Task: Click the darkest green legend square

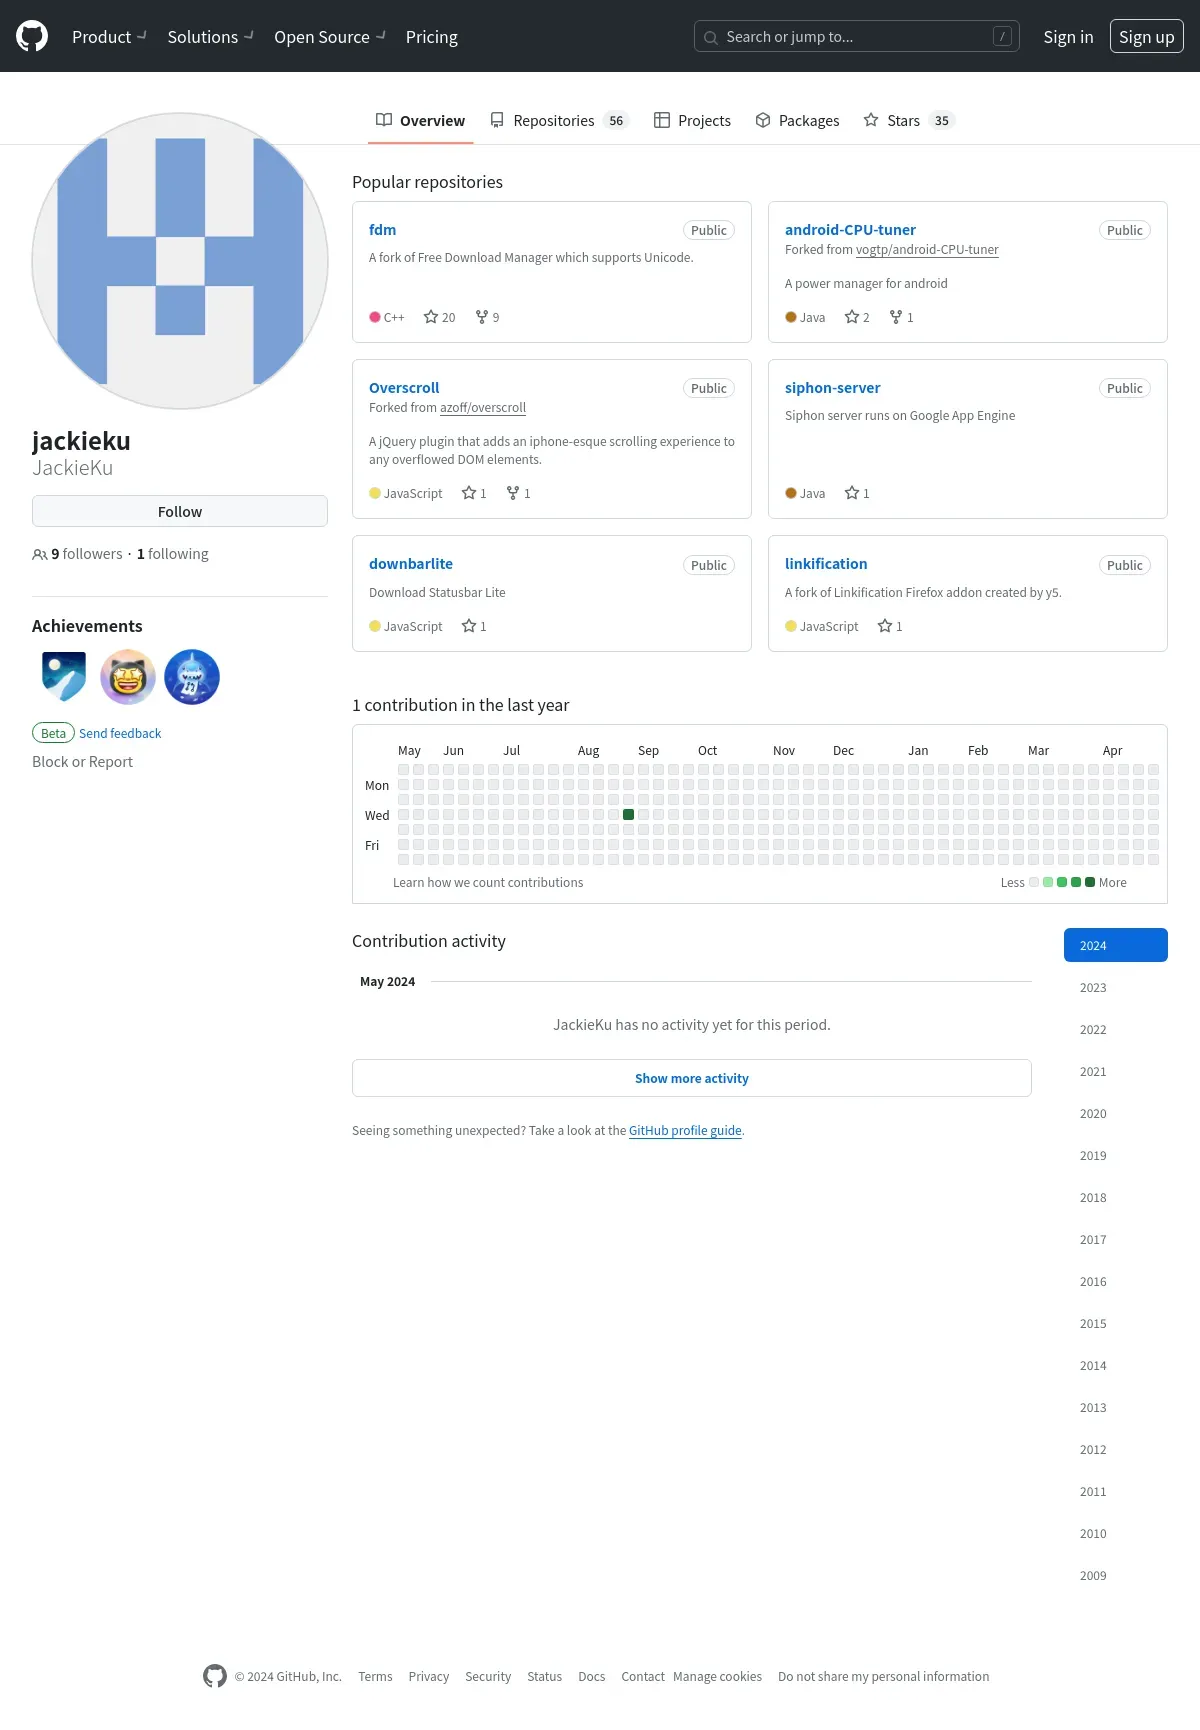Action: click(x=1090, y=882)
